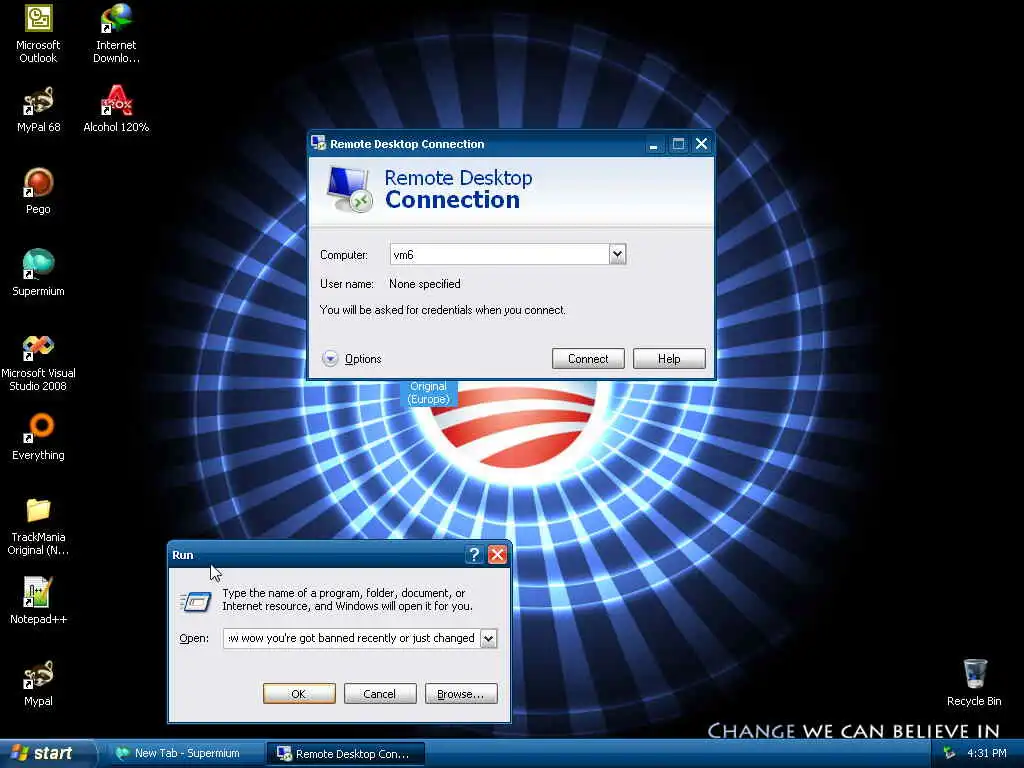Select the TrackMania Original folder icon
This screenshot has width=1024, height=768.
tap(38, 526)
